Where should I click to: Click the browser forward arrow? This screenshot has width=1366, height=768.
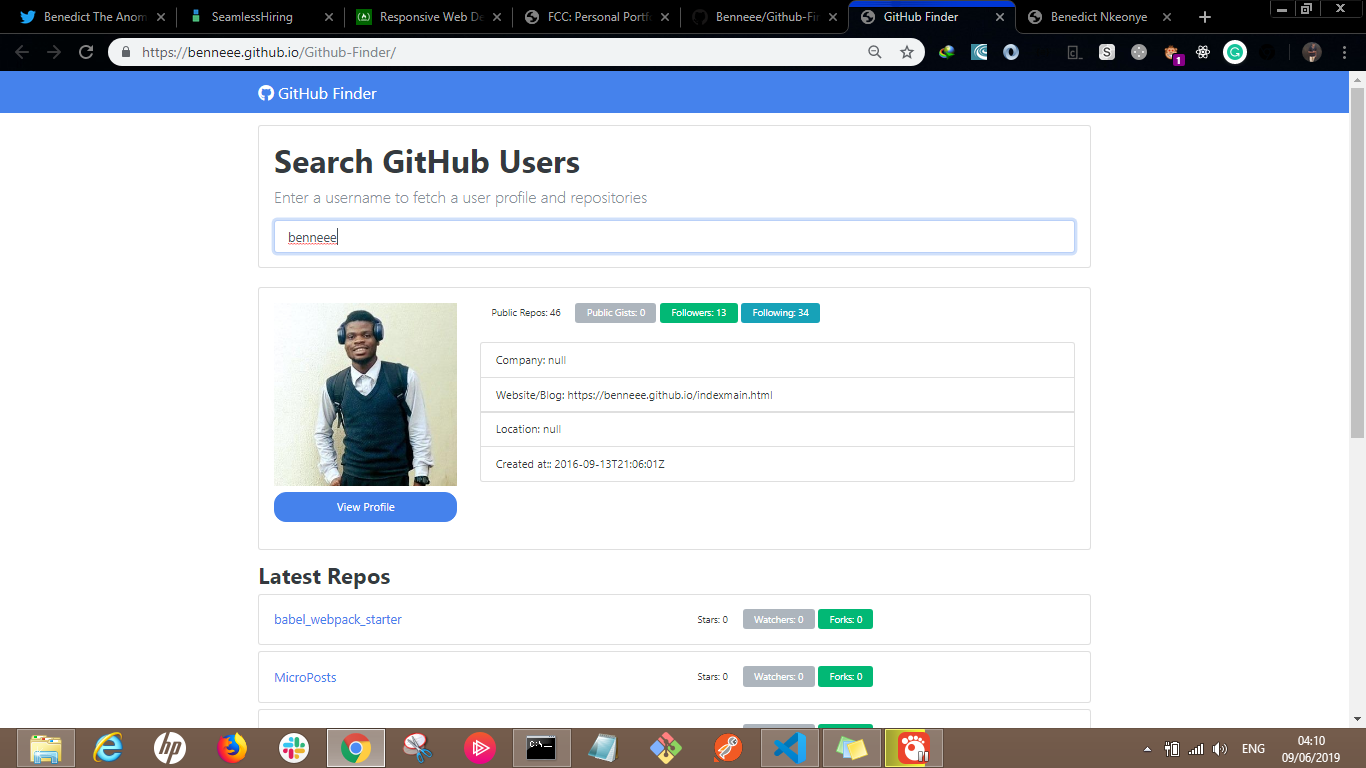[x=54, y=52]
